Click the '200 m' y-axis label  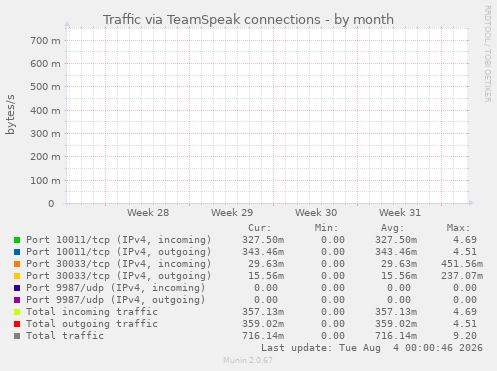tap(46, 157)
